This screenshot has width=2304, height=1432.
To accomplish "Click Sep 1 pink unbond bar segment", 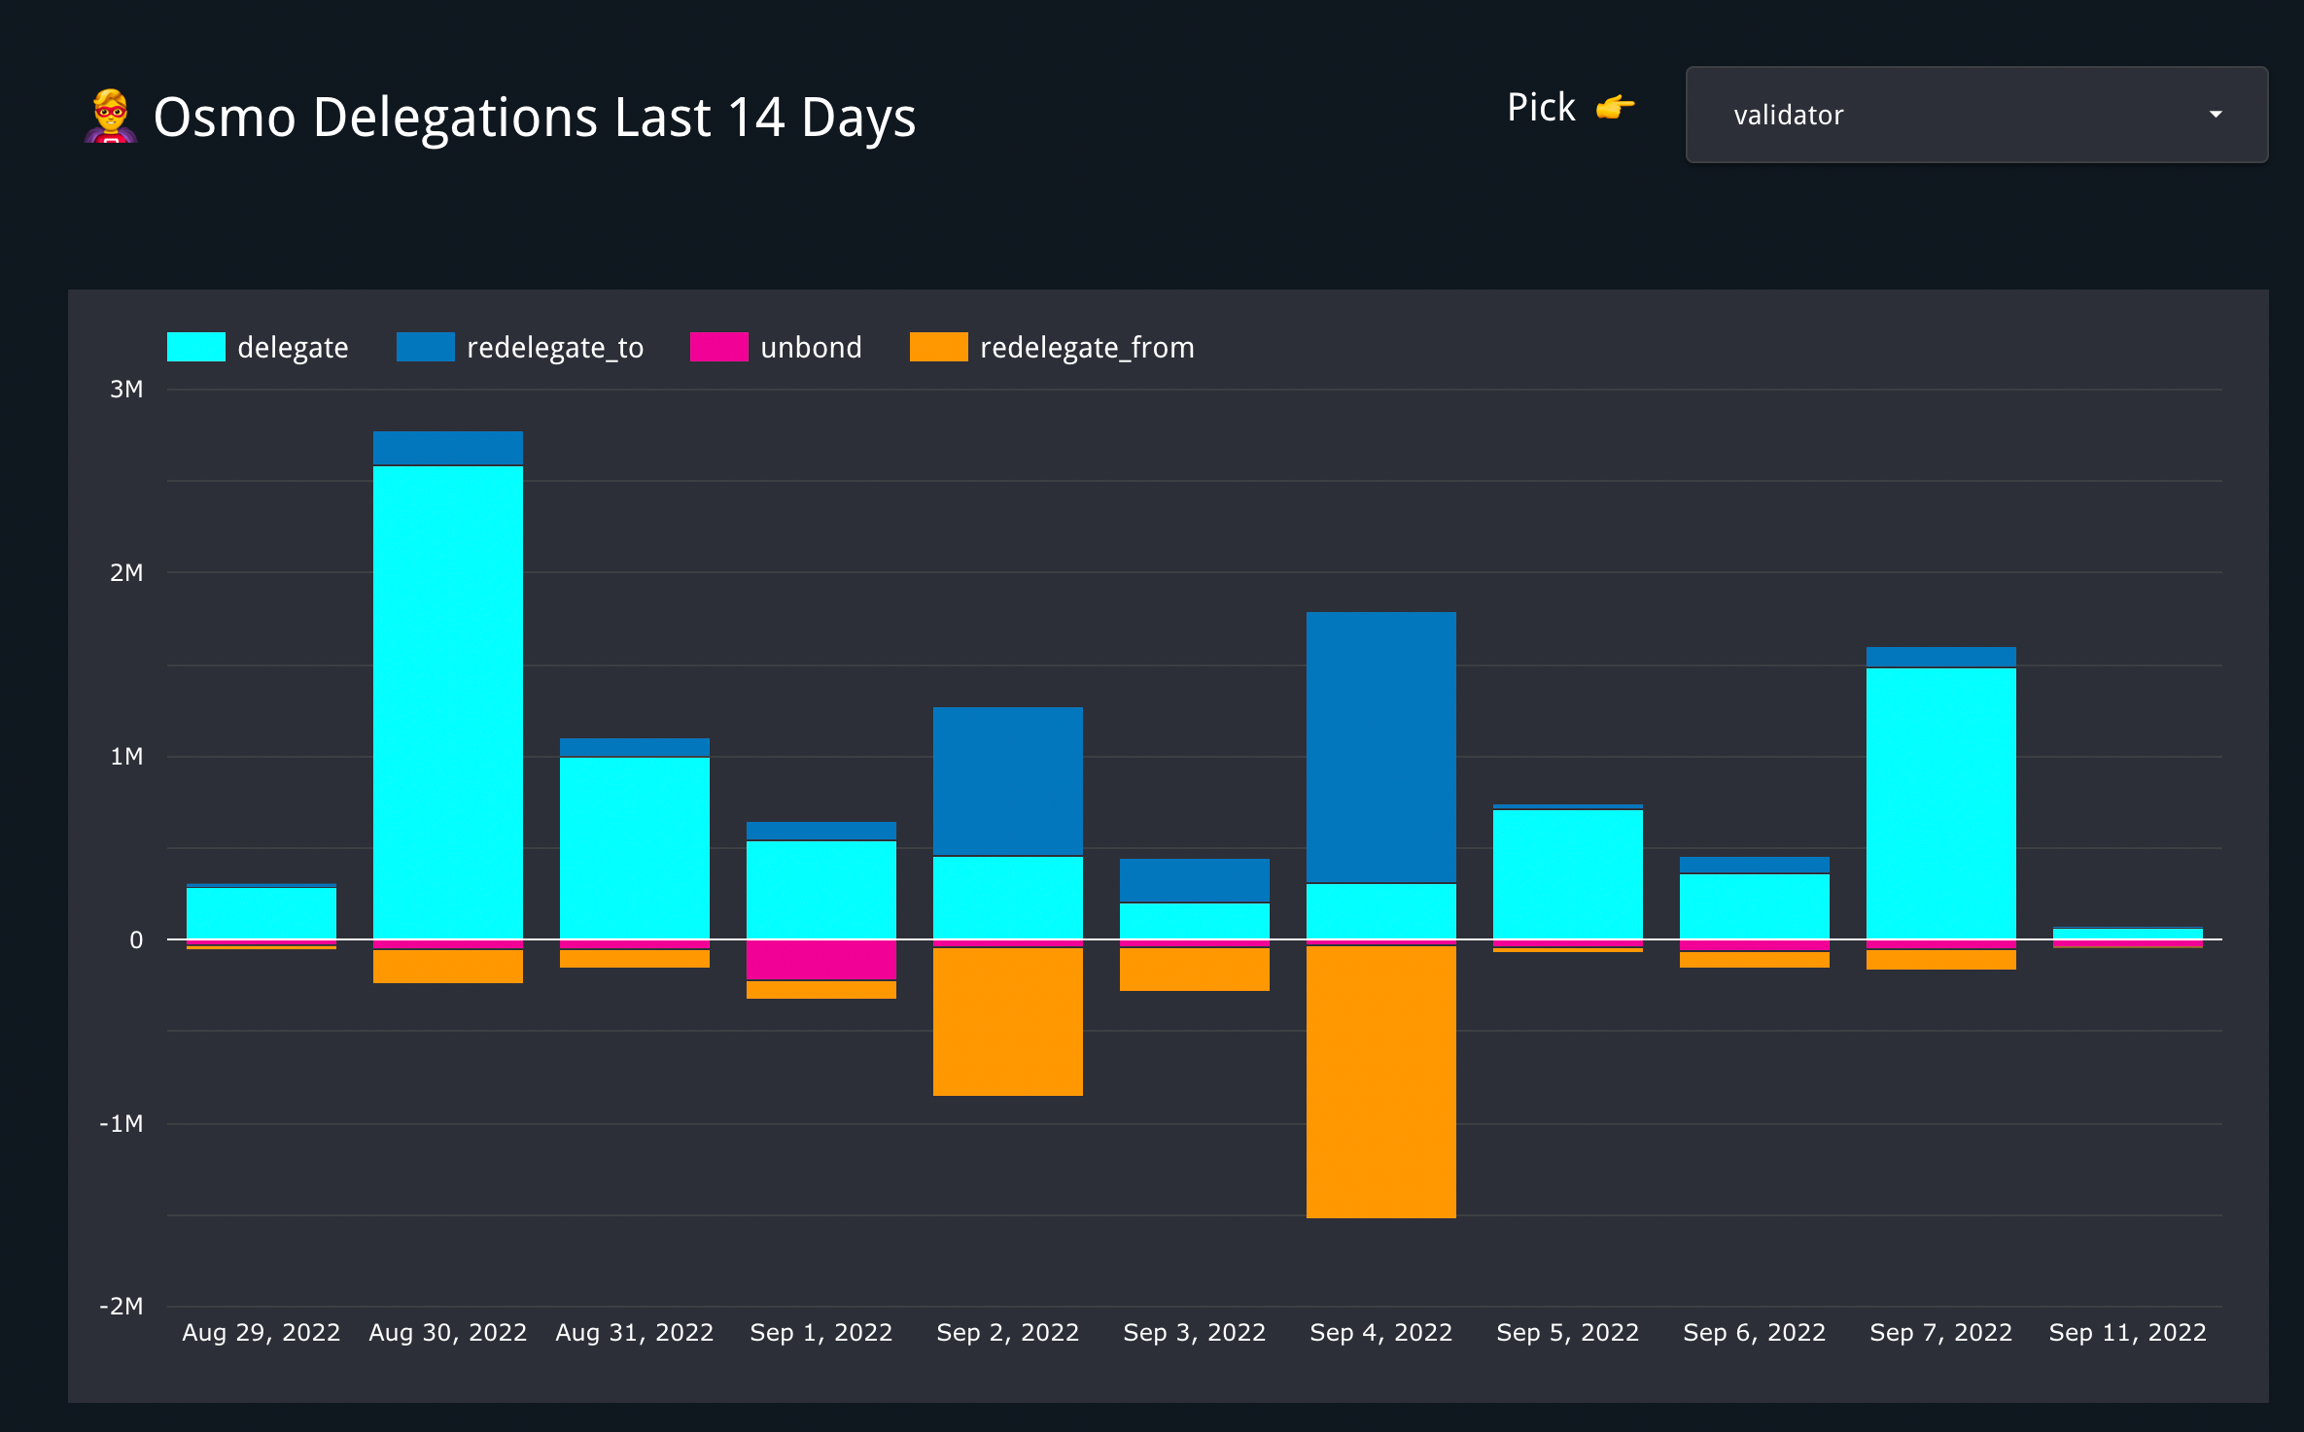I will [x=821, y=960].
